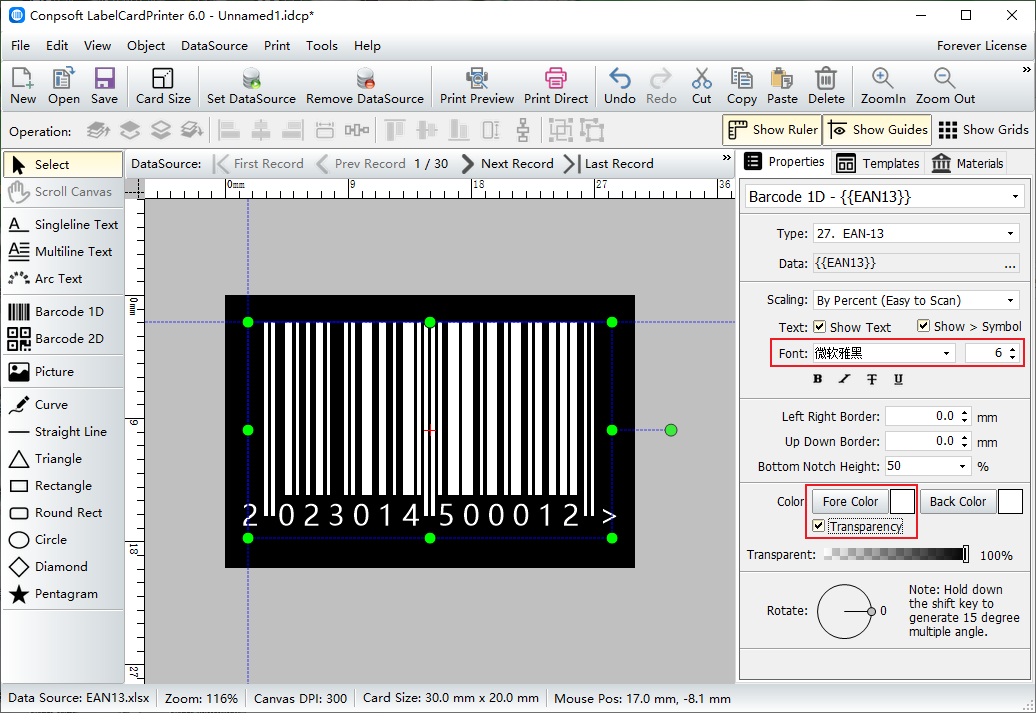Image resolution: width=1036 pixels, height=713 pixels.
Task: Activate the Select pointer tool
Action: click(x=63, y=165)
